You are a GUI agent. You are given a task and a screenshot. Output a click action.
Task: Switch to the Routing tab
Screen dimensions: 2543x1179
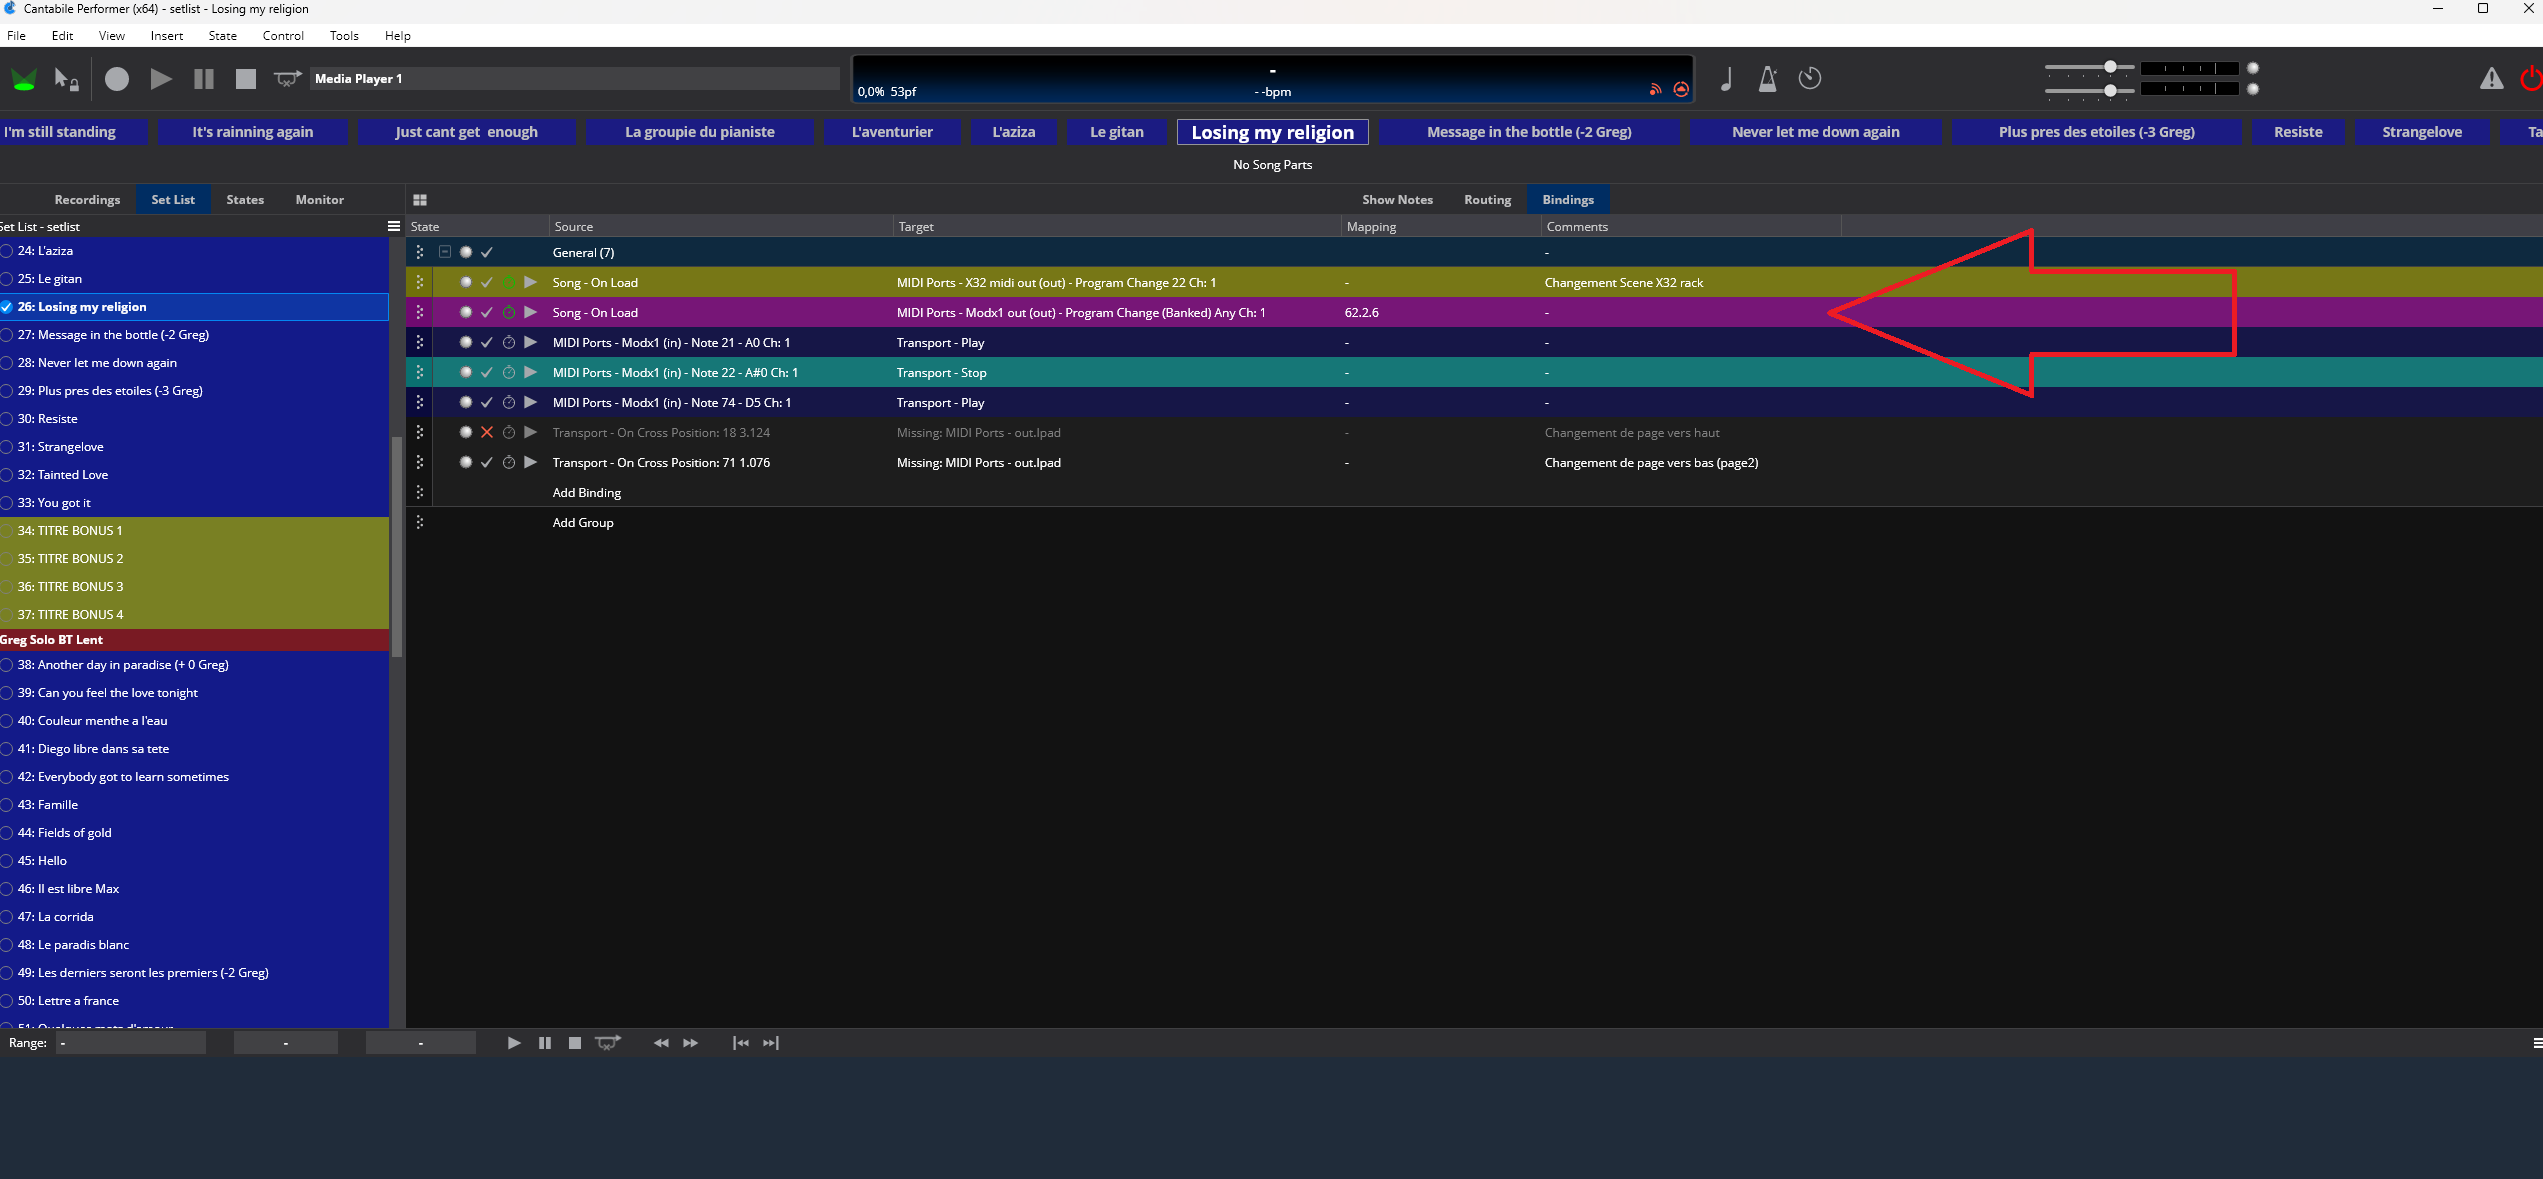tap(1487, 200)
